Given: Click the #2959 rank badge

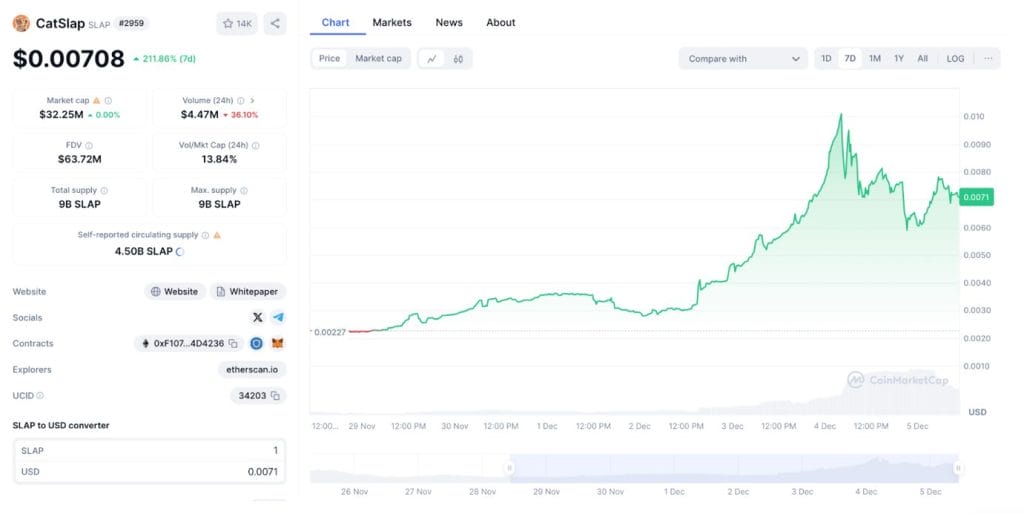Looking at the screenshot, I should point(131,24).
